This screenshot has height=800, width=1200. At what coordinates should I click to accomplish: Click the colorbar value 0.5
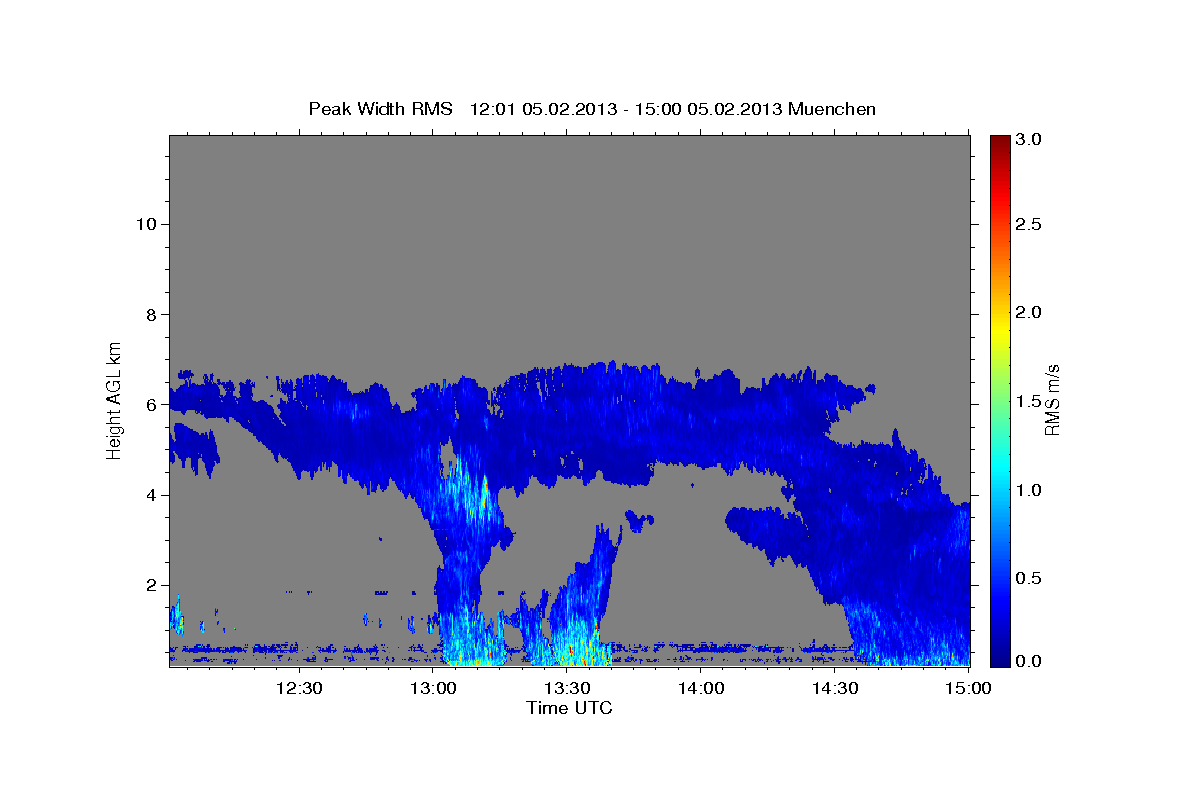click(1029, 578)
